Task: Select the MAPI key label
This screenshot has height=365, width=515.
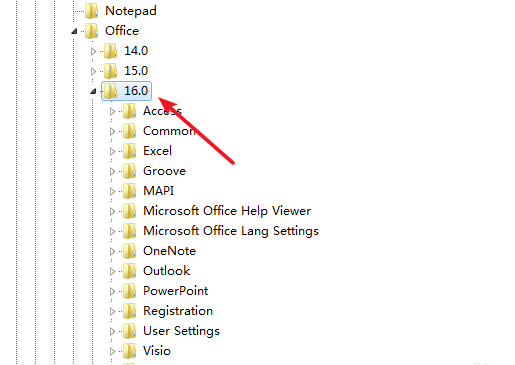Action: point(158,191)
